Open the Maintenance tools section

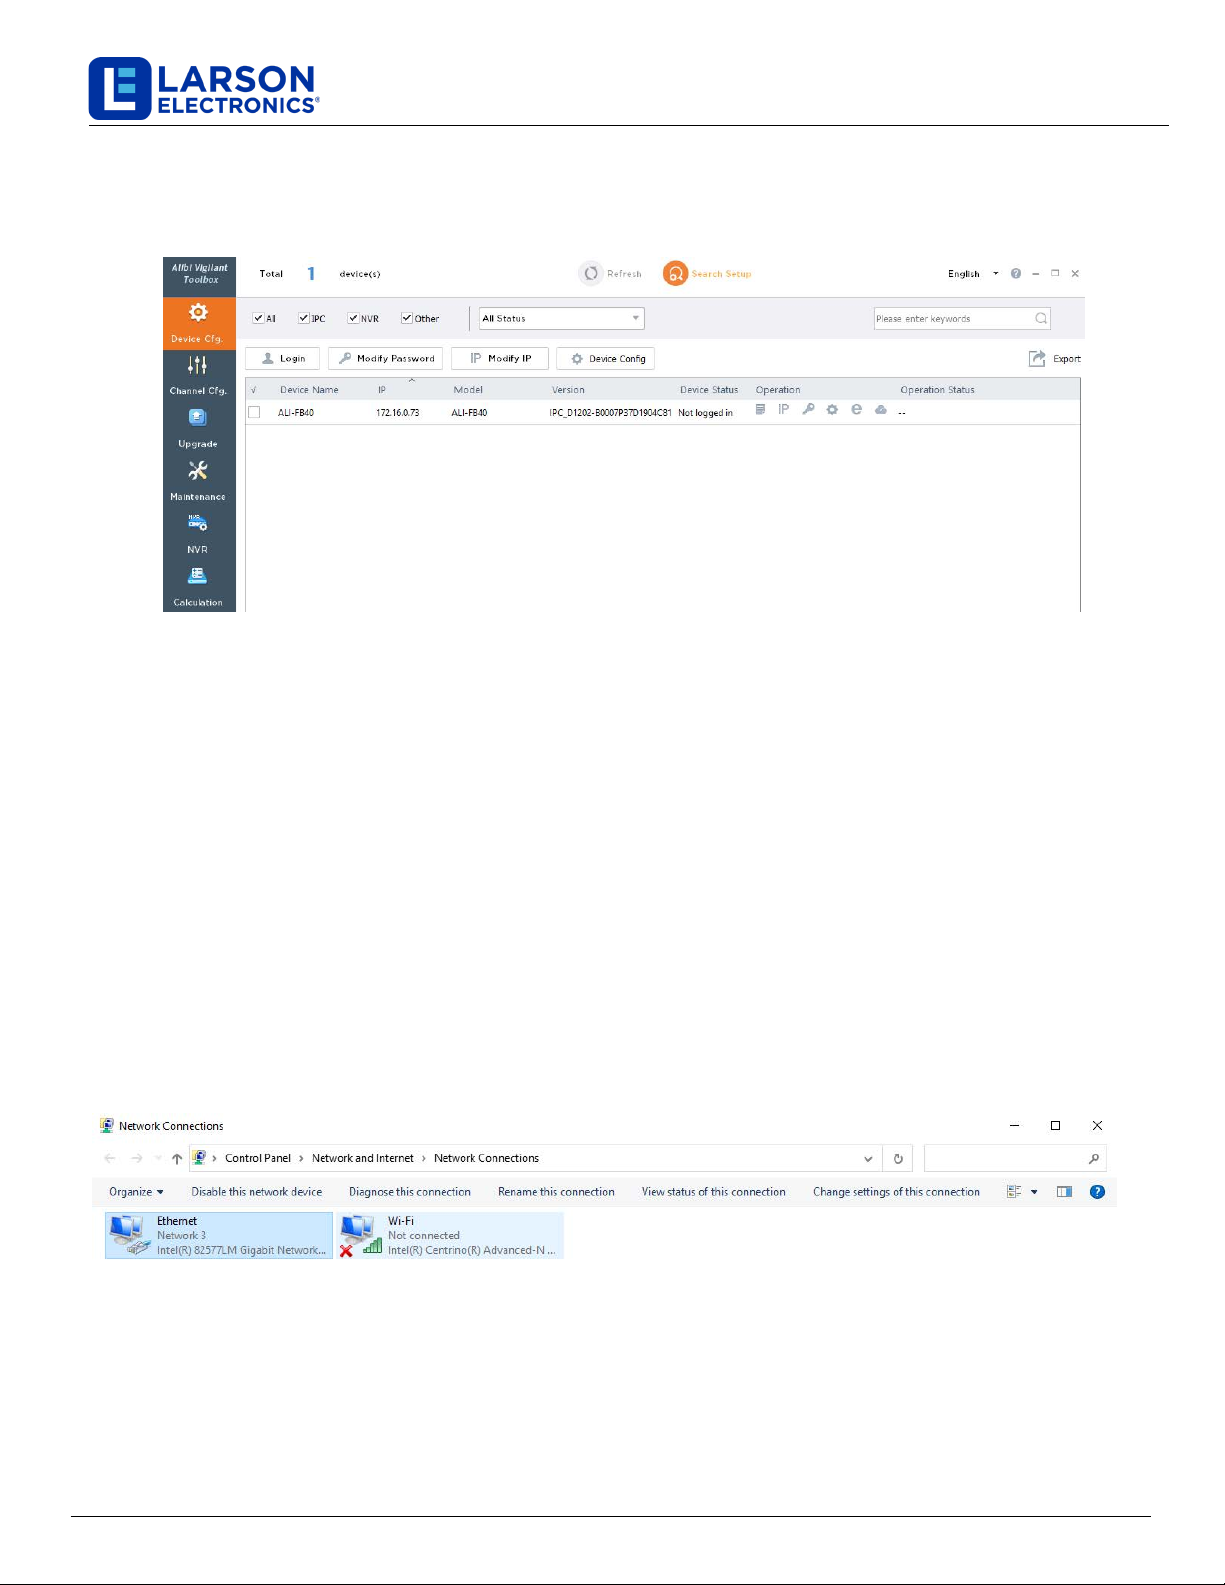(198, 480)
